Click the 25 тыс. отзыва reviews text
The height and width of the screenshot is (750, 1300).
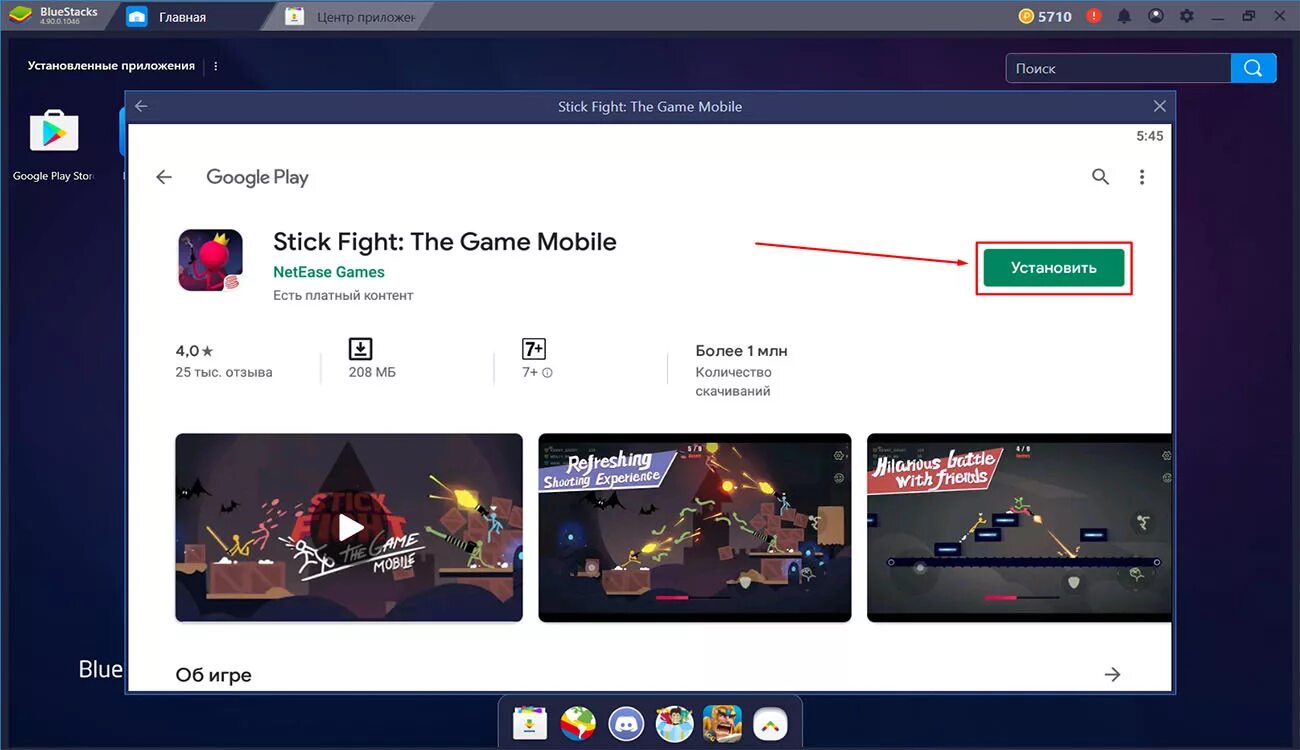coord(224,372)
